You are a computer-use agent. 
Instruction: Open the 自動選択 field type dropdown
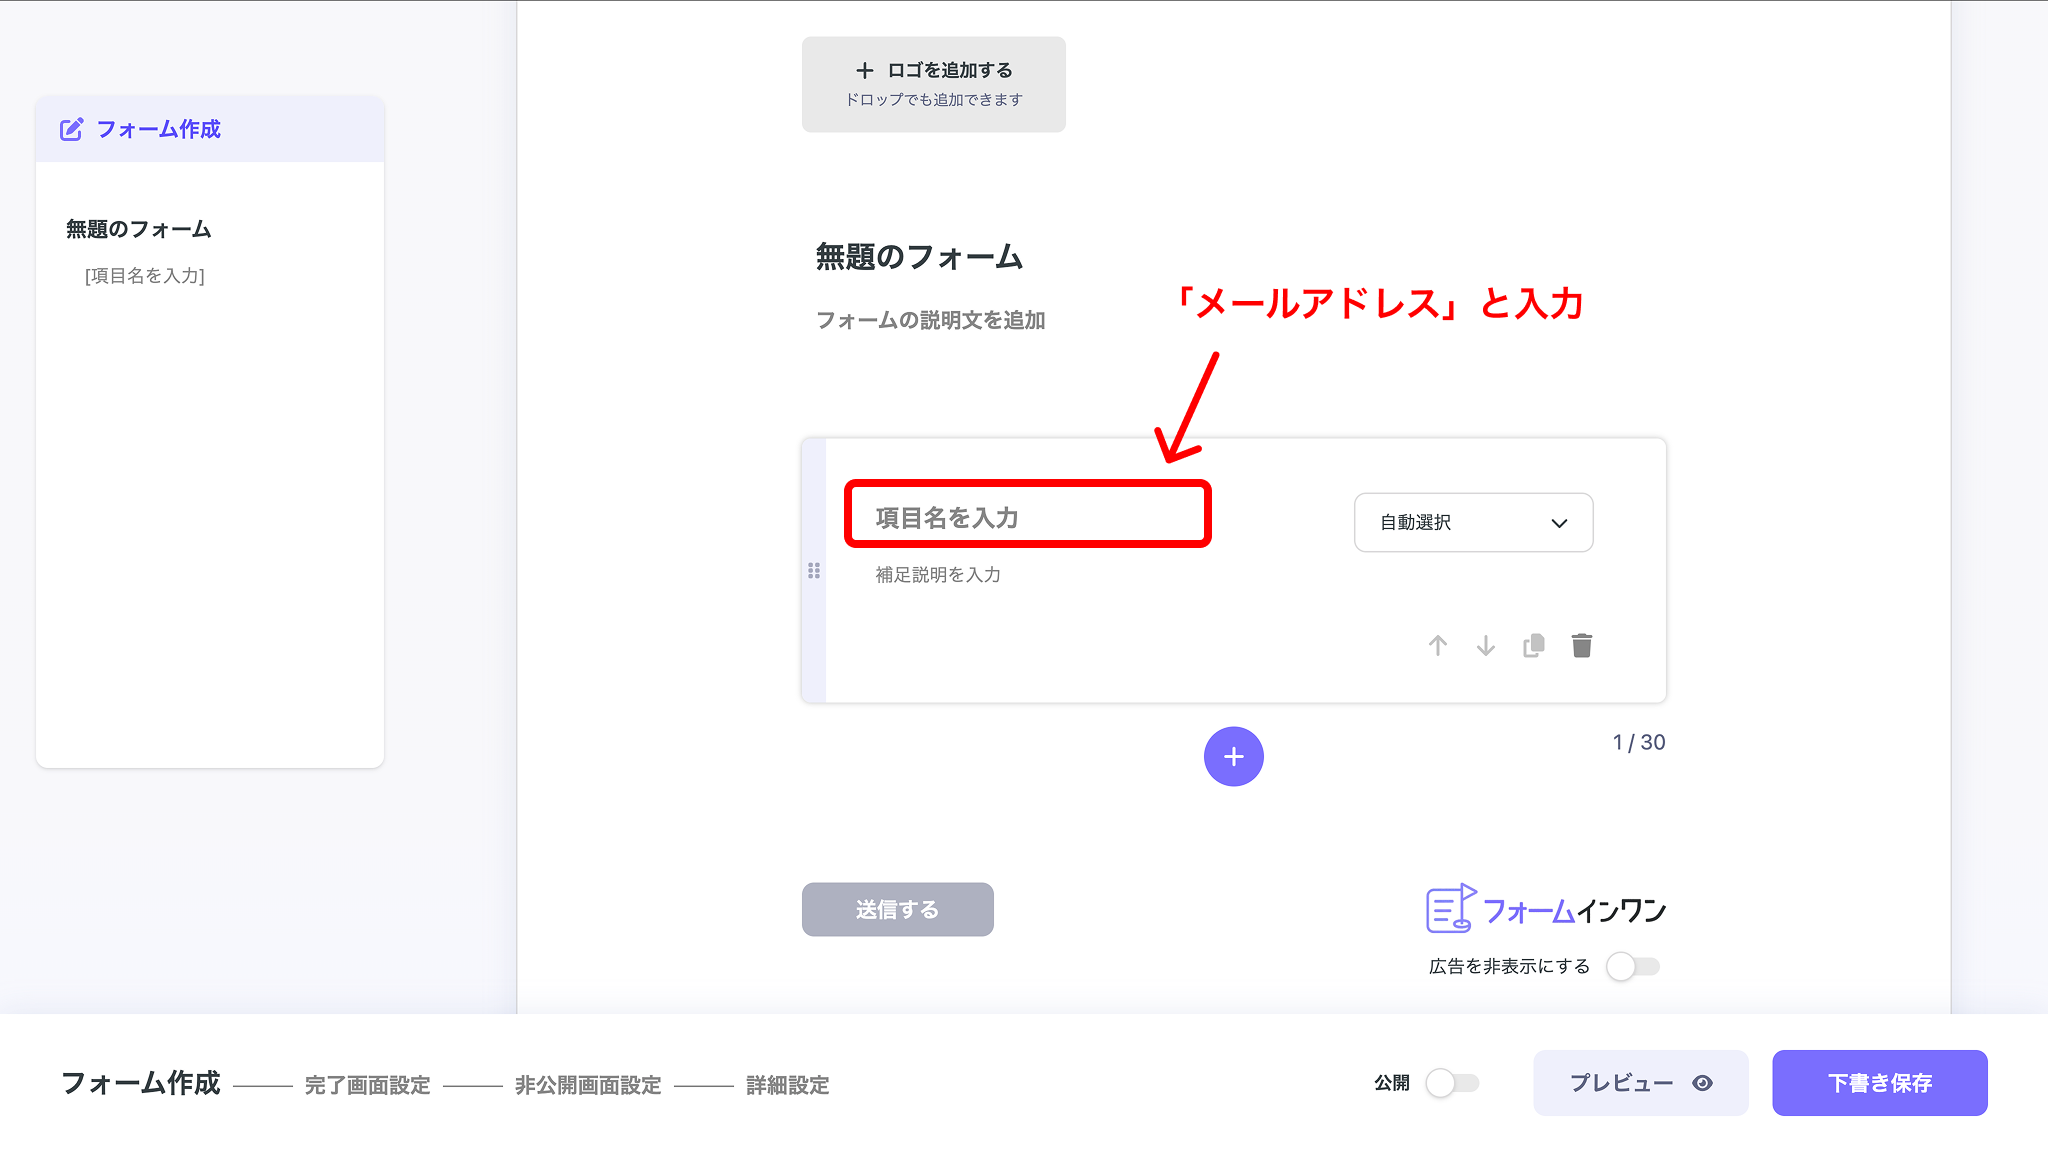(x=1472, y=522)
